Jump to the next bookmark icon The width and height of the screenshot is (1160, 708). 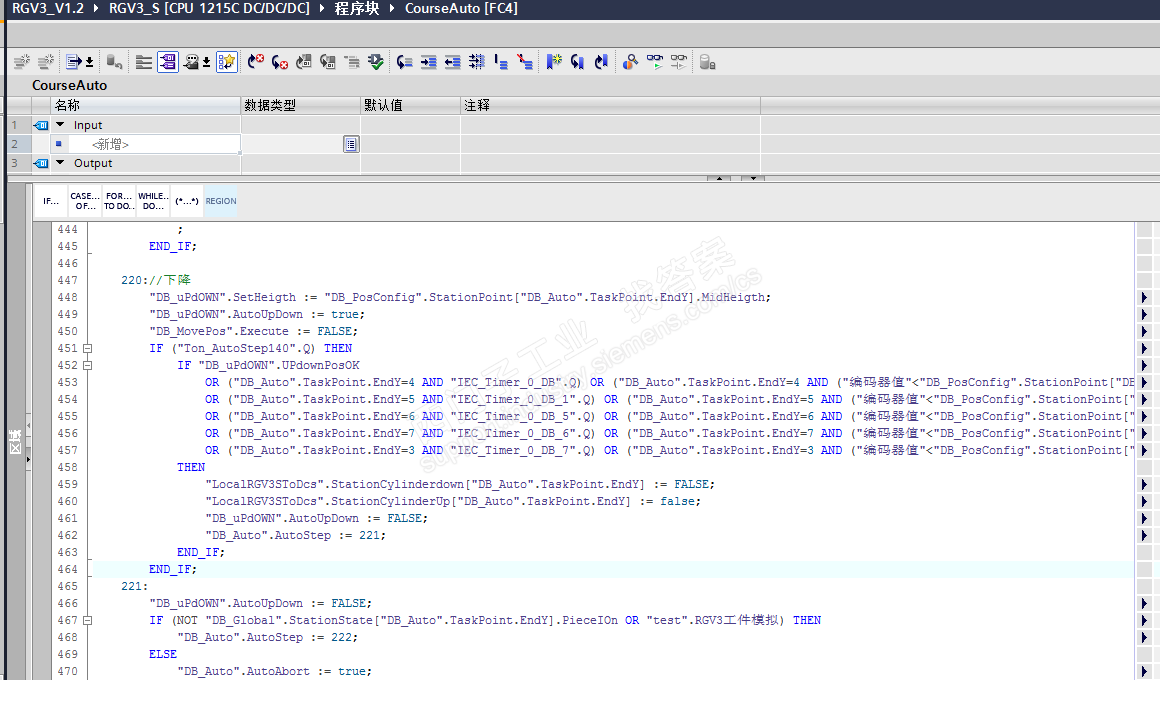coord(577,62)
